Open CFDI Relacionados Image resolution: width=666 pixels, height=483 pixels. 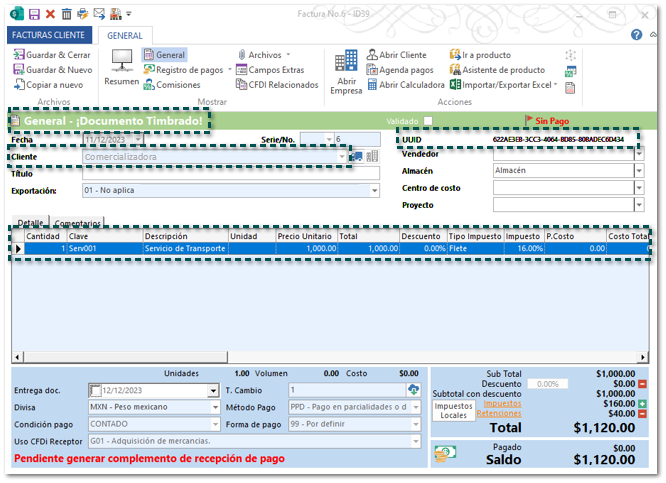(241, 86)
